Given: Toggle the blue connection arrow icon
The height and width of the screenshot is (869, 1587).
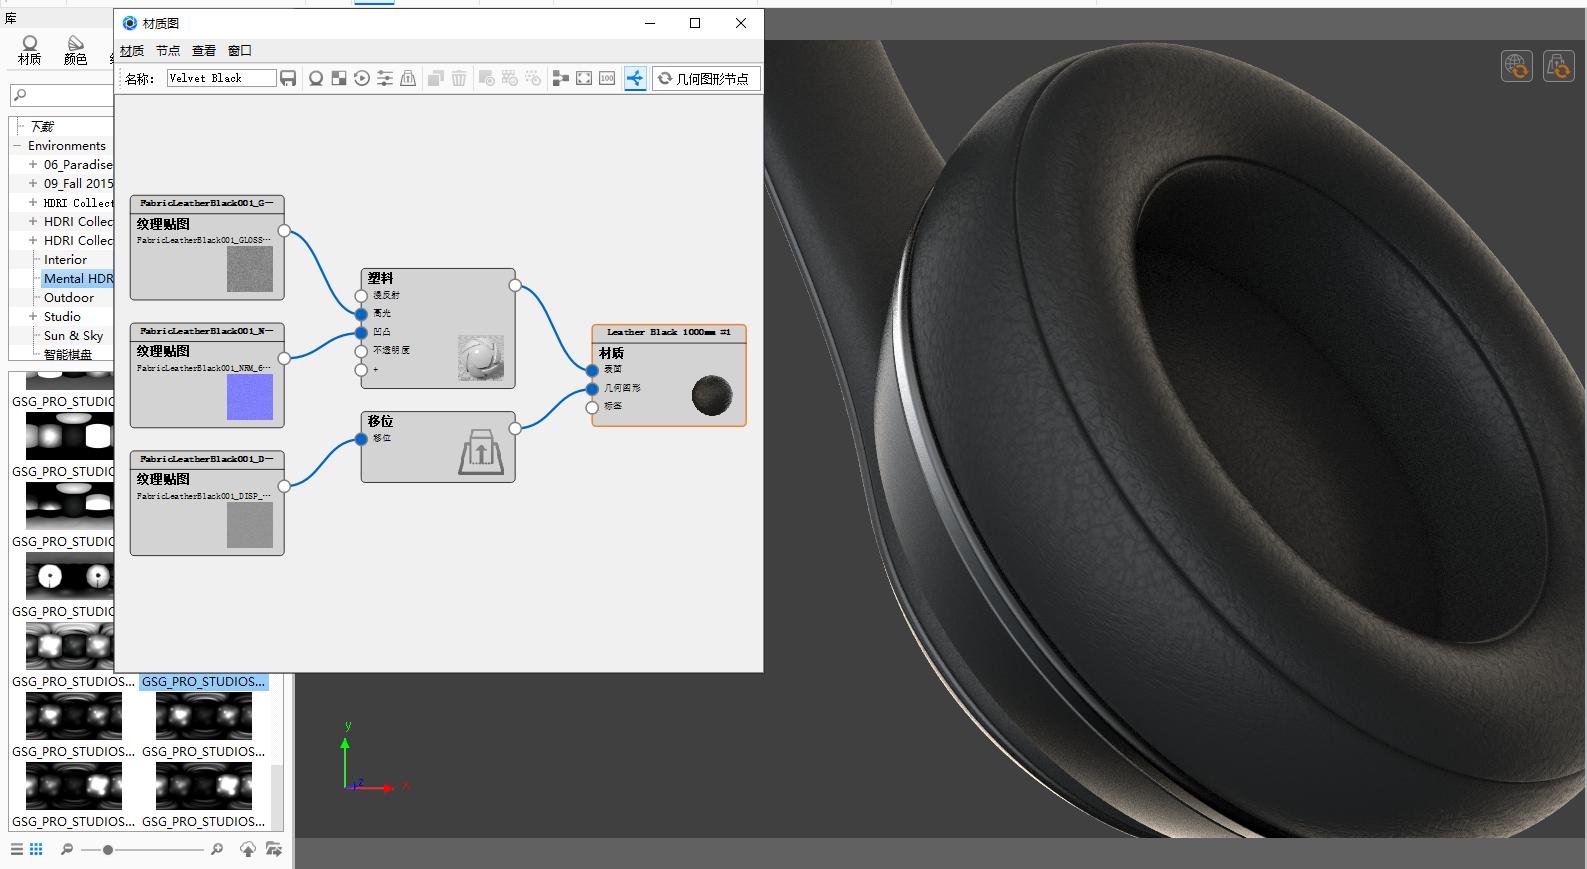Looking at the screenshot, I should click(x=635, y=78).
